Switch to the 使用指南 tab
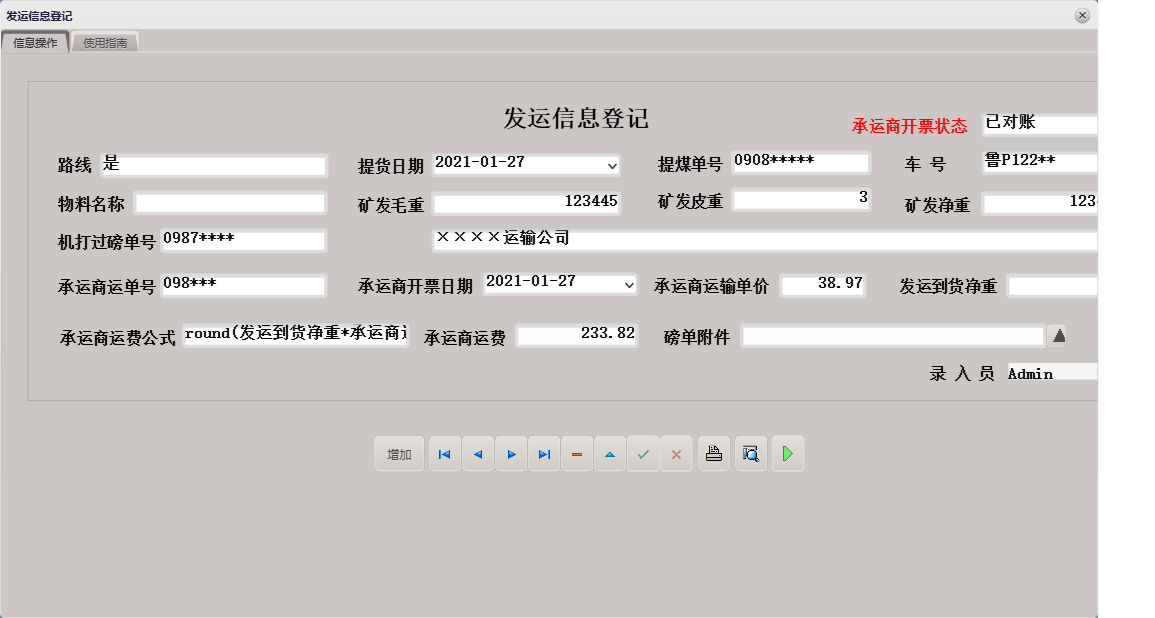The height and width of the screenshot is (618, 1155). coord(105,42)
